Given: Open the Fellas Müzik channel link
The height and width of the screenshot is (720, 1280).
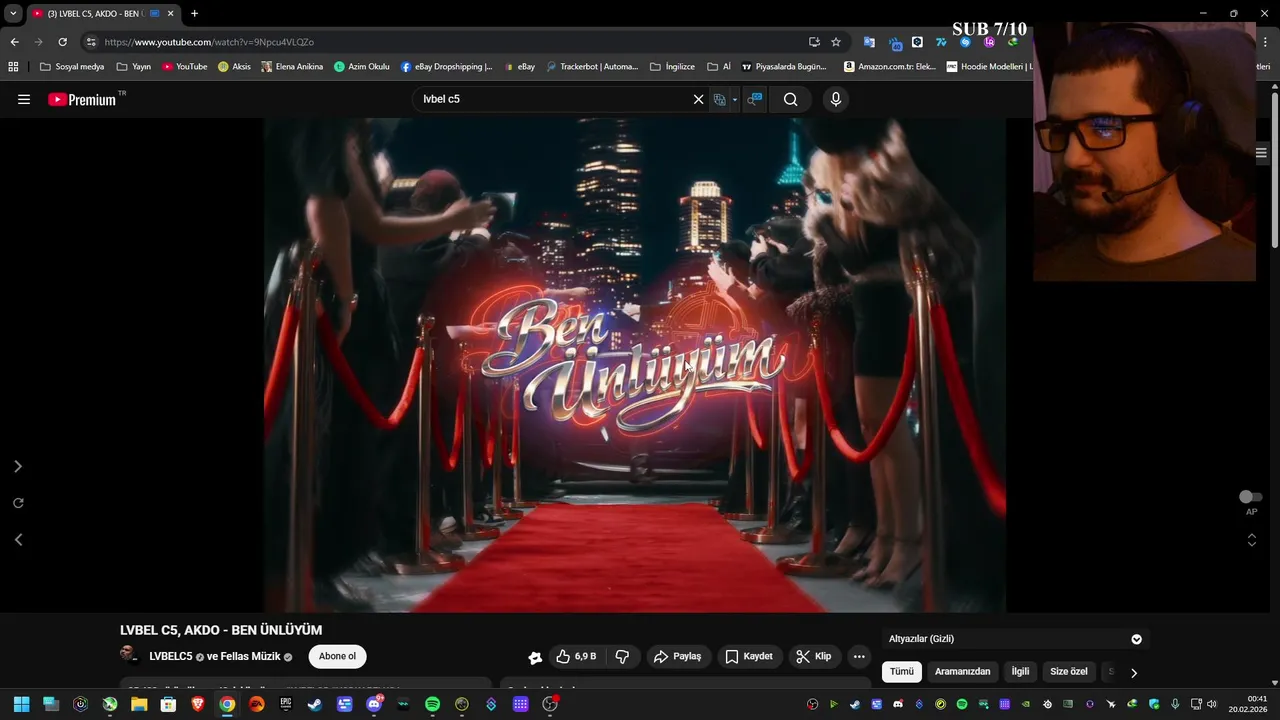Looking at the screenshot, I should click(251, 656).
